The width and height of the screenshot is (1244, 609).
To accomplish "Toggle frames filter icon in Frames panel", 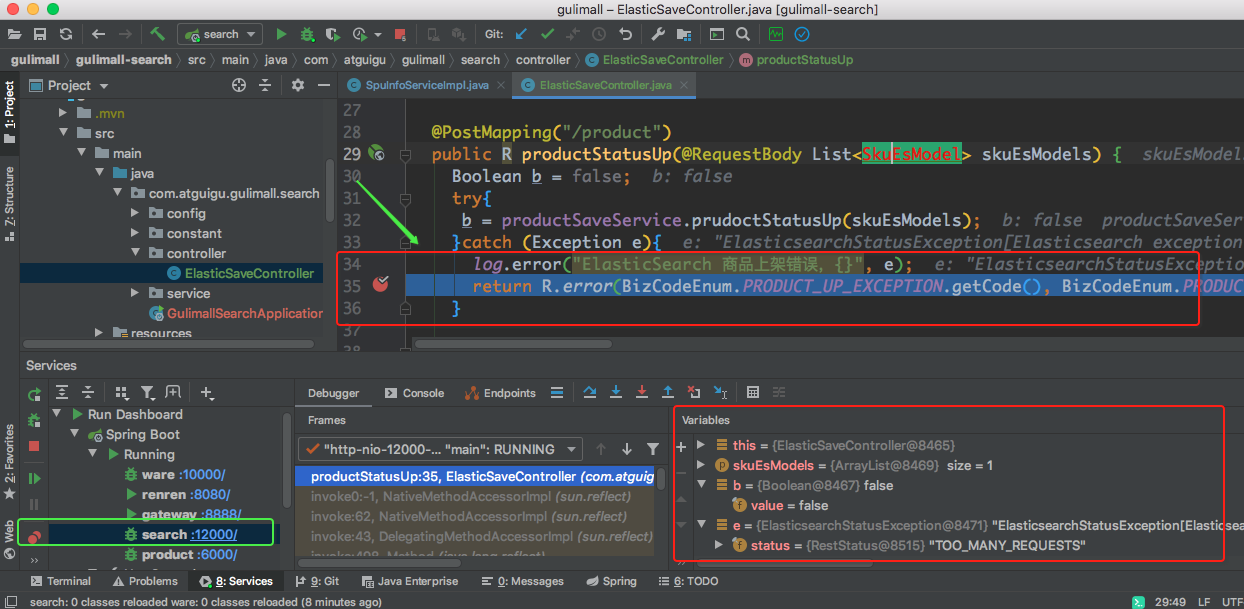I will pyautogui.click(x=653, y=449).
